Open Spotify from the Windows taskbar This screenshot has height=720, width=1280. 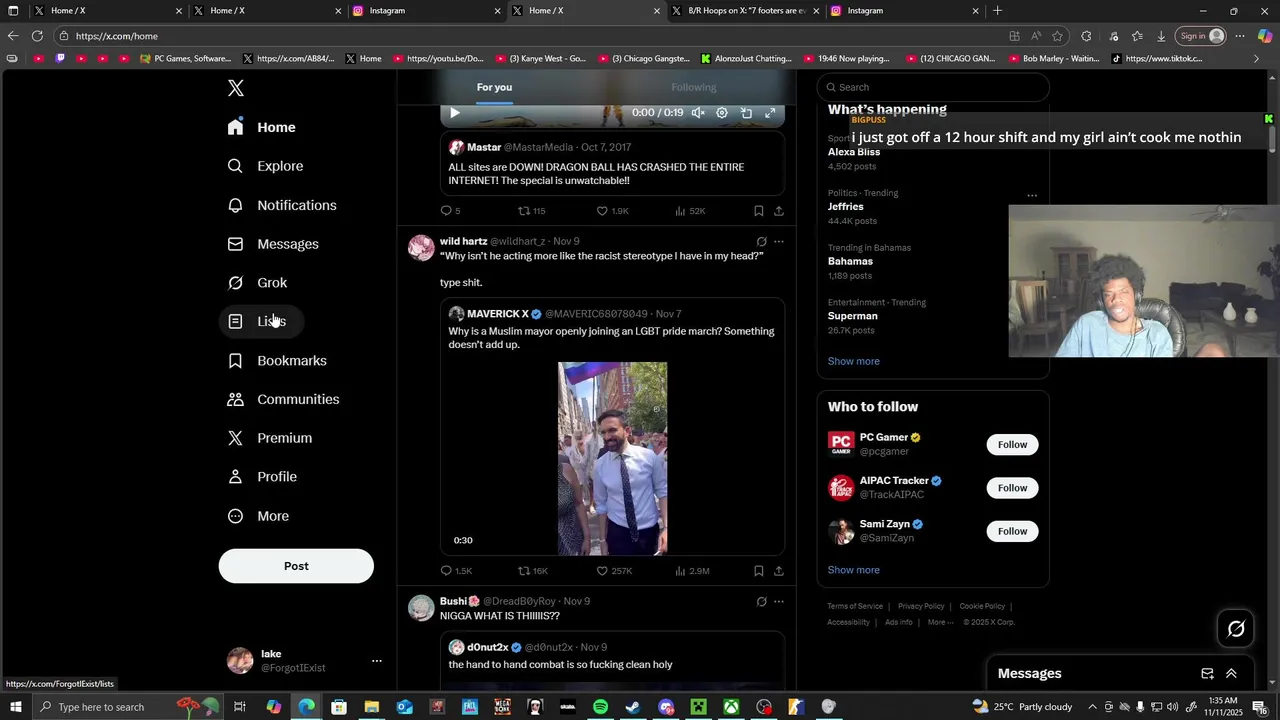[600, 707]
